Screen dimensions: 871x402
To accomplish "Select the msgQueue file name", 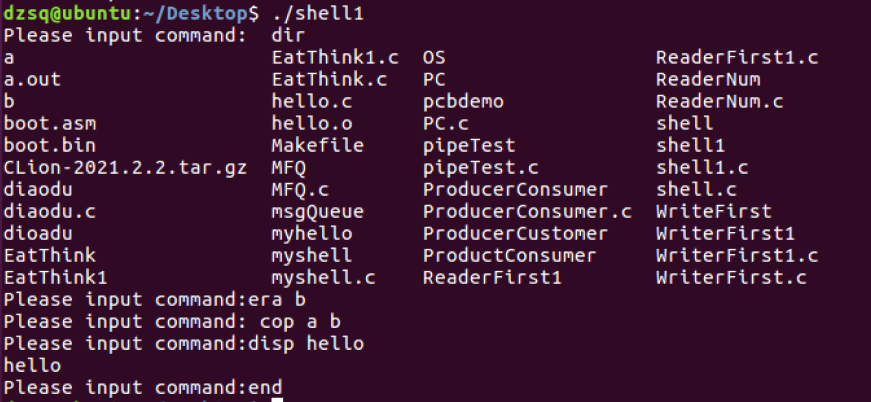I will tap(317, 211).
